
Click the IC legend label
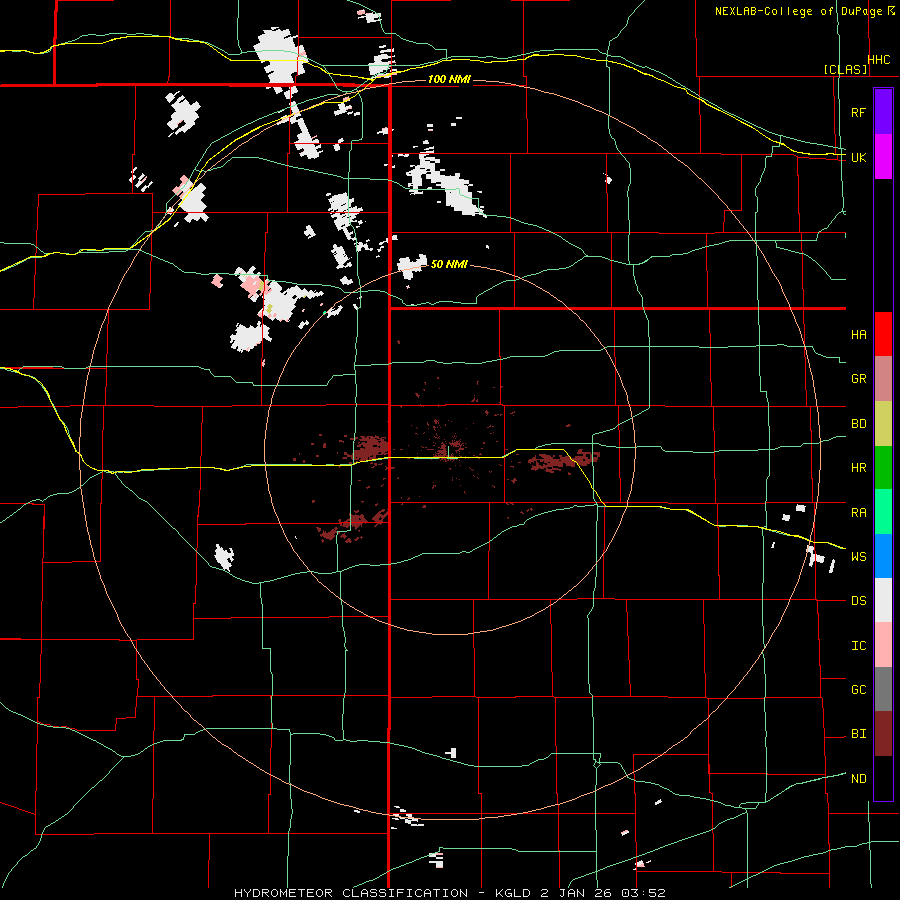click(858, 646)
